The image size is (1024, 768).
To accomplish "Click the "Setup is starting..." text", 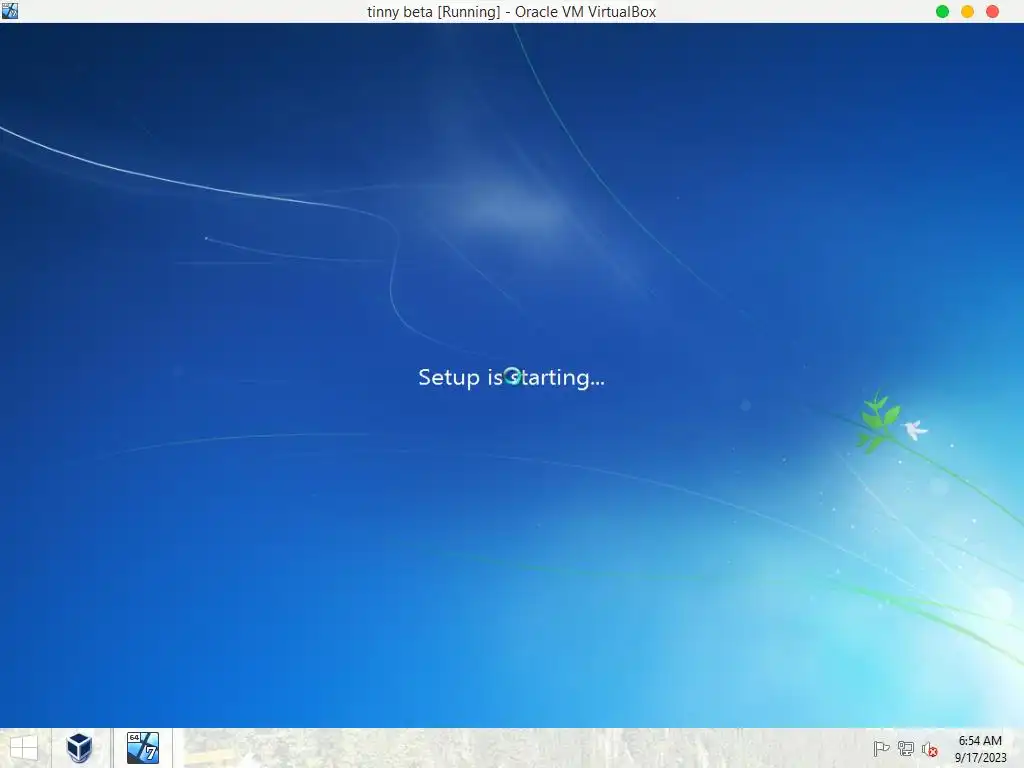I will point(511,377).
